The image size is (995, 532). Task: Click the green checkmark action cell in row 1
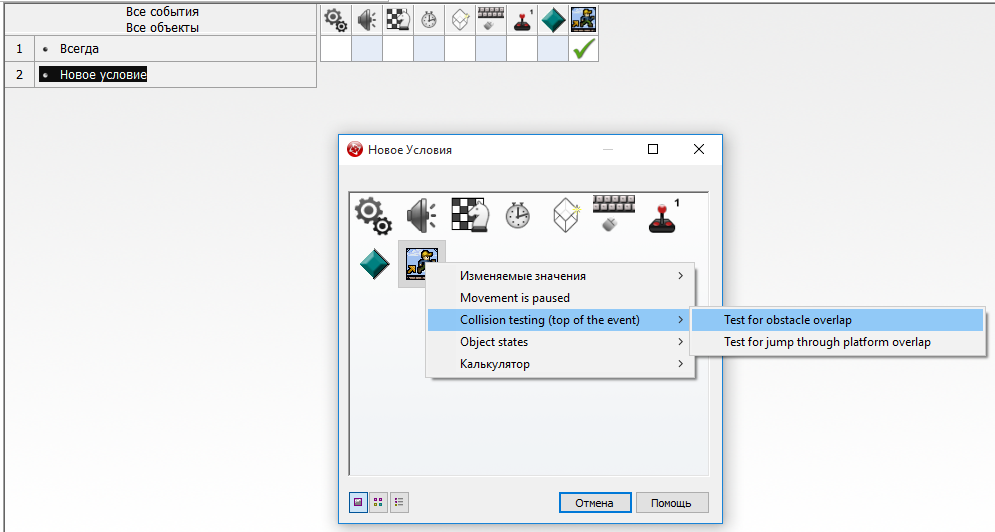click(x=583, y=48)
